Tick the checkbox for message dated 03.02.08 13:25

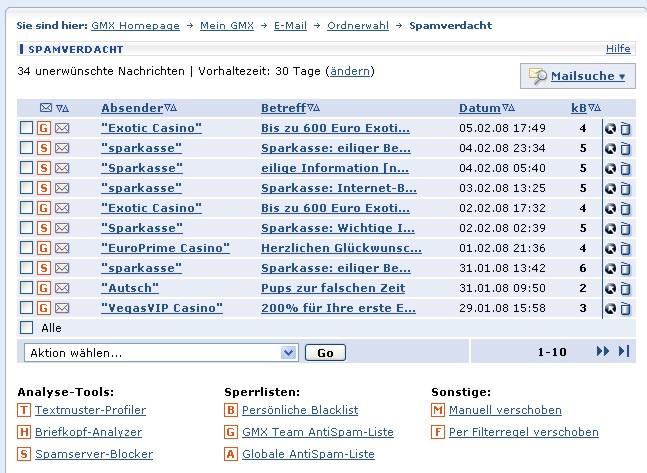[x=26, y=187]
